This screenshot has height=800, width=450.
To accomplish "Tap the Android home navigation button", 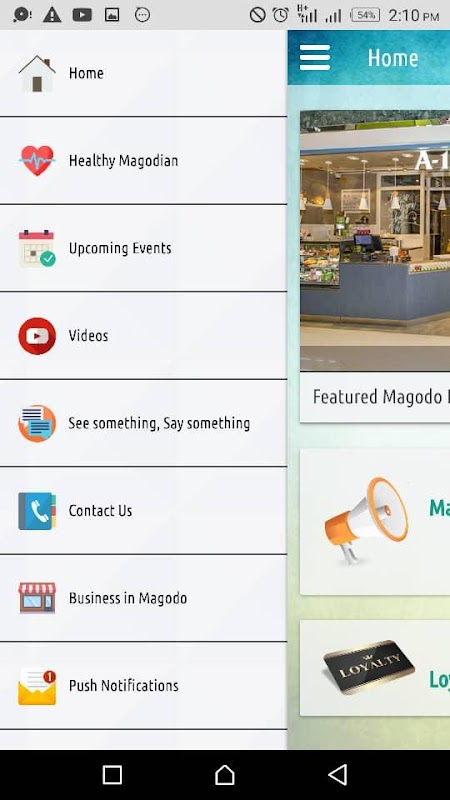I will [x=224, y=774].
